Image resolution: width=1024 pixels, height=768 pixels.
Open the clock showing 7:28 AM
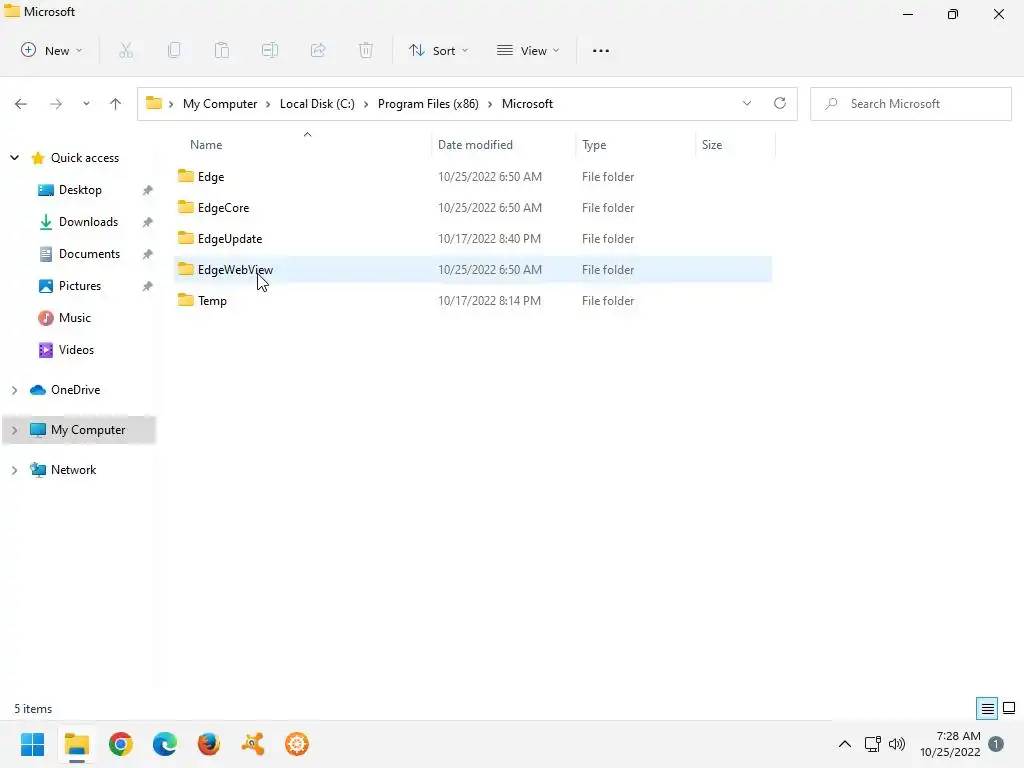(950, 744)
